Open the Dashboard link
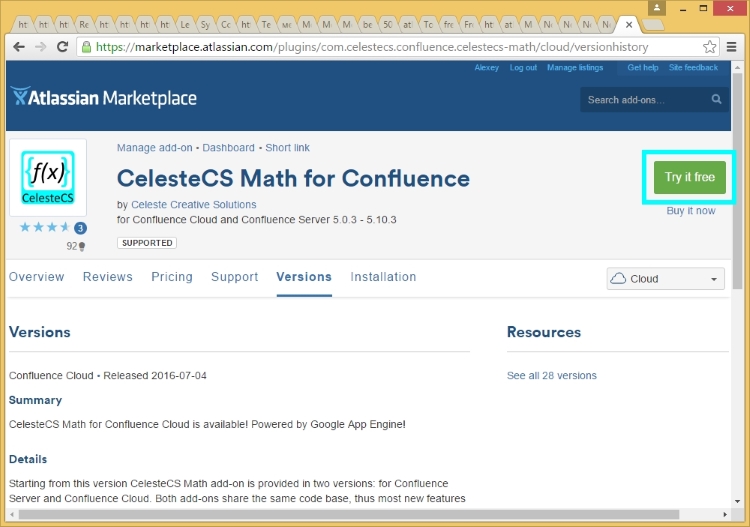Viewport: 750px width, 527px height. coord(228,148)
